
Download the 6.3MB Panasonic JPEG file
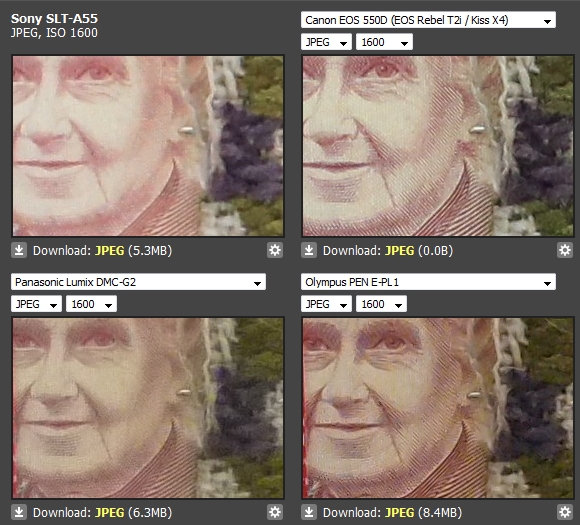pyautogui.click(x=109, y=513)
